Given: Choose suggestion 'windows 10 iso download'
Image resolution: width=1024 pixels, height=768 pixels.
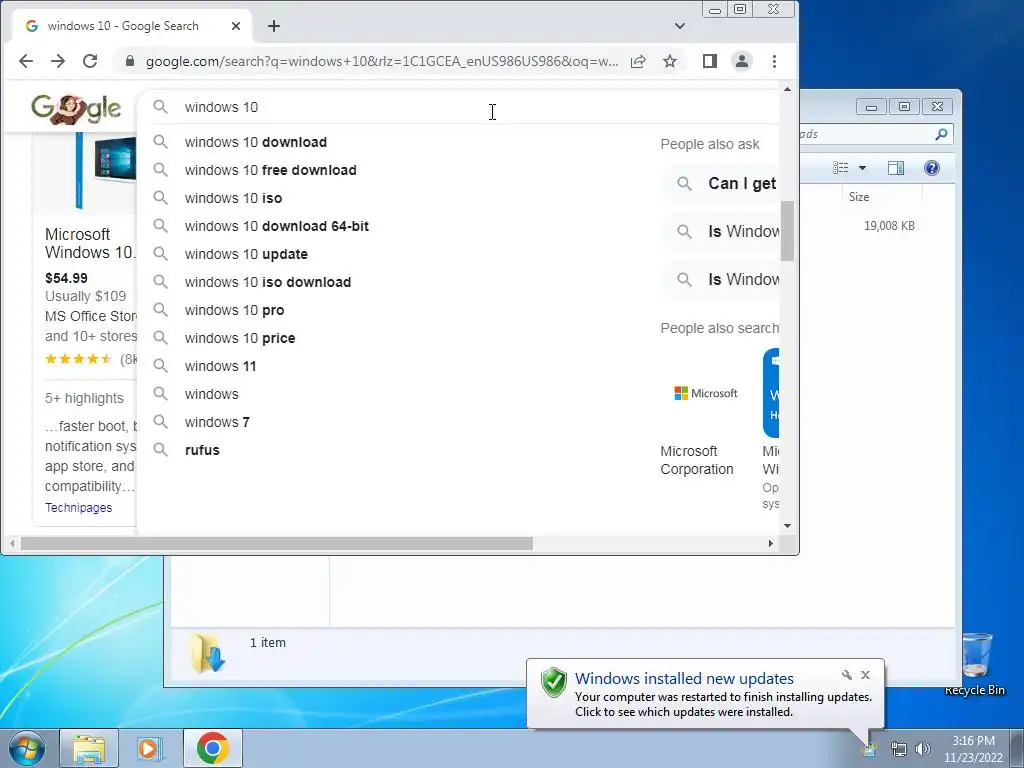Looking at the screenshot, I should (x=268, y=283).
